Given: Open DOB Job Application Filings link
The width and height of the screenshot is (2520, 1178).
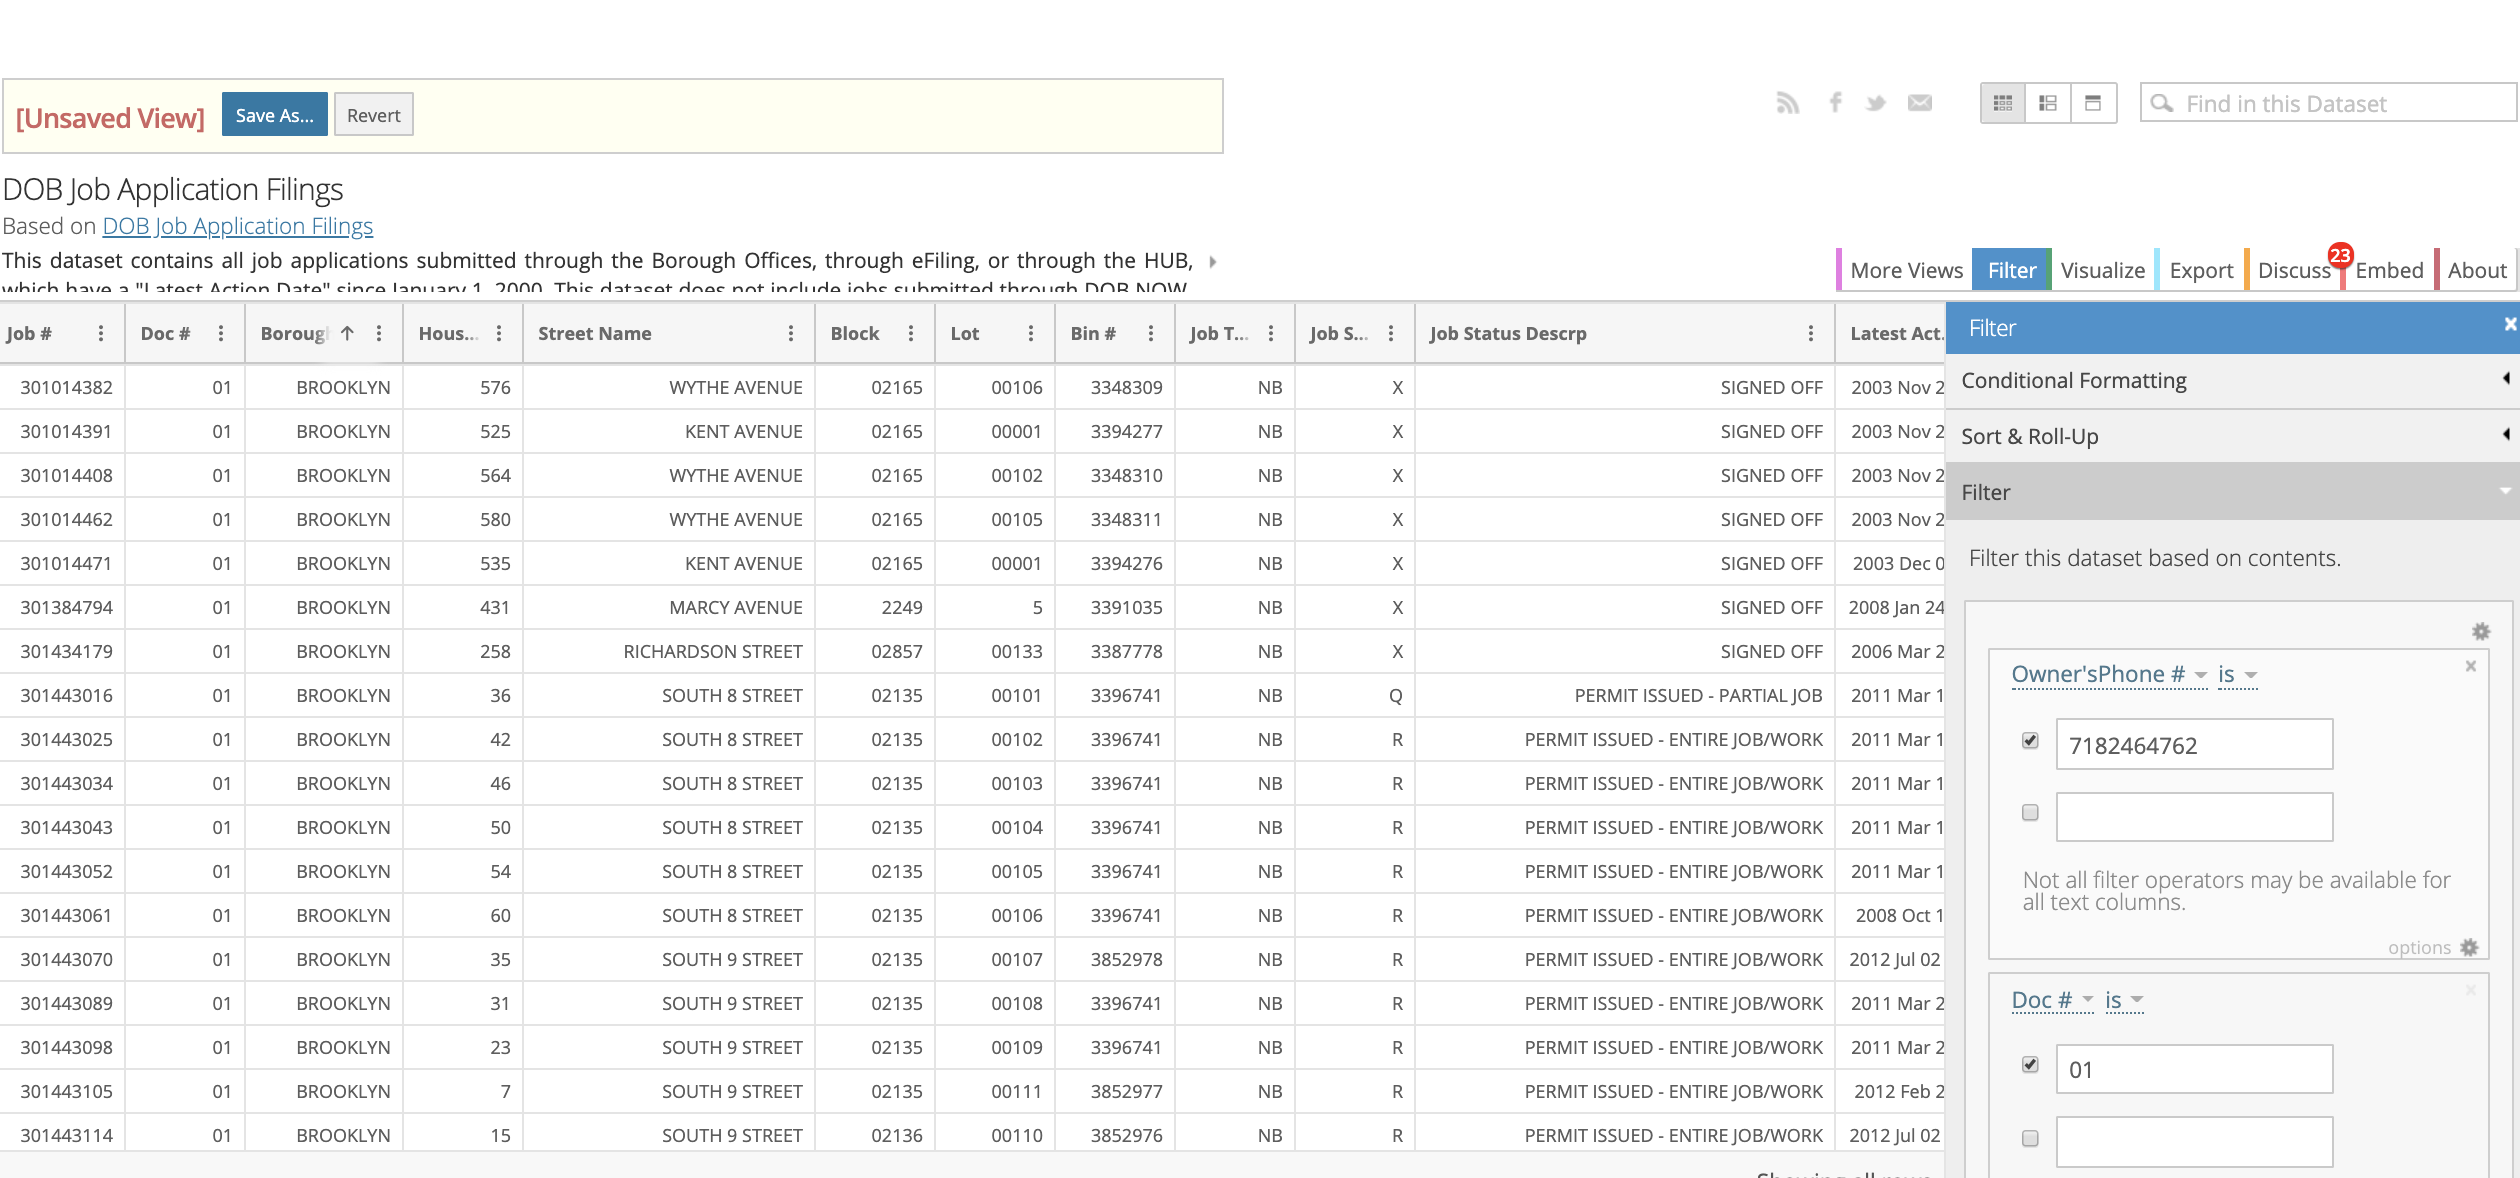Looking at the screenshot, I should click(238, 226).
